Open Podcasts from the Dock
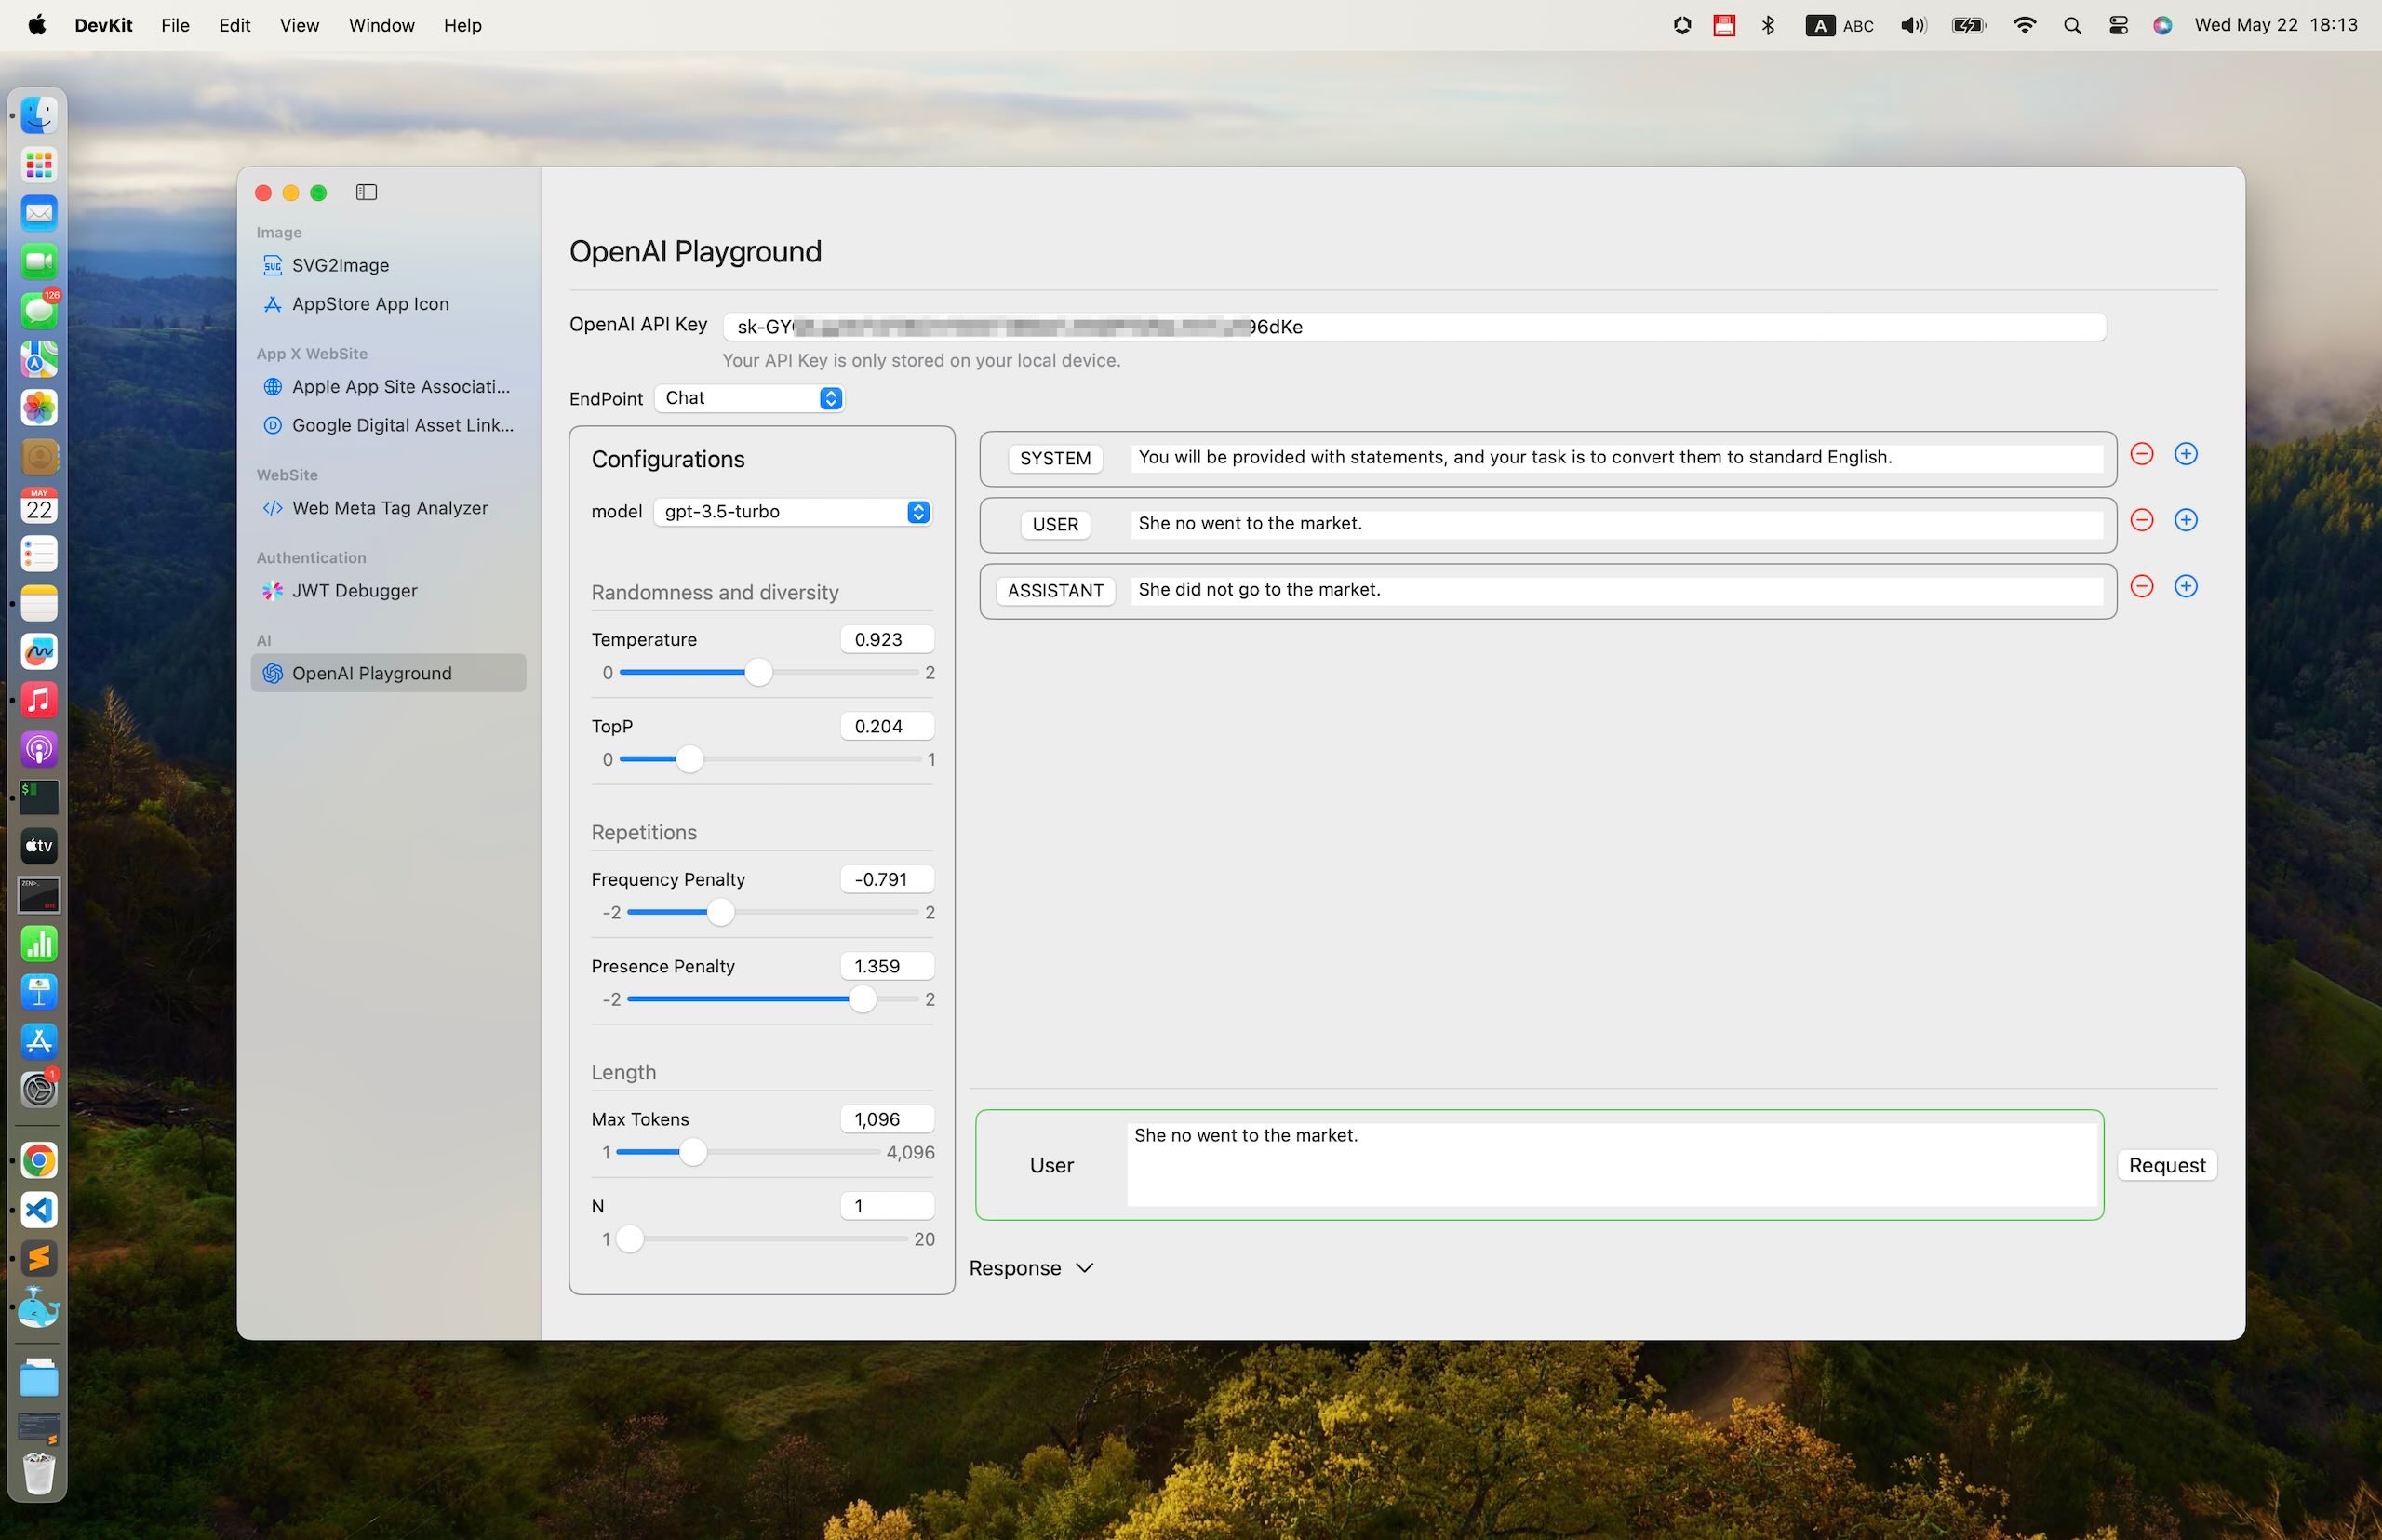This screenshot has width=2382, height=1540. coord(39,749)
